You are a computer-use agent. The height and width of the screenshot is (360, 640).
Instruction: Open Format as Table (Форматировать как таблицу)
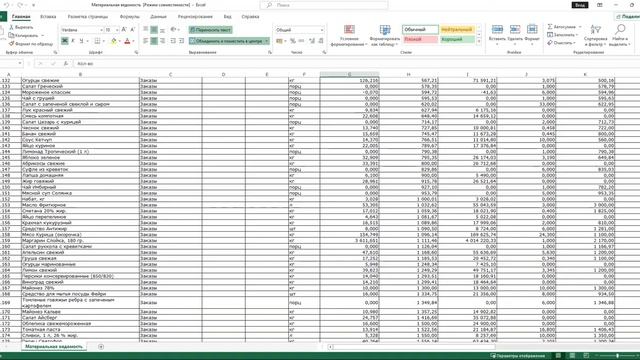coord(384,36)
